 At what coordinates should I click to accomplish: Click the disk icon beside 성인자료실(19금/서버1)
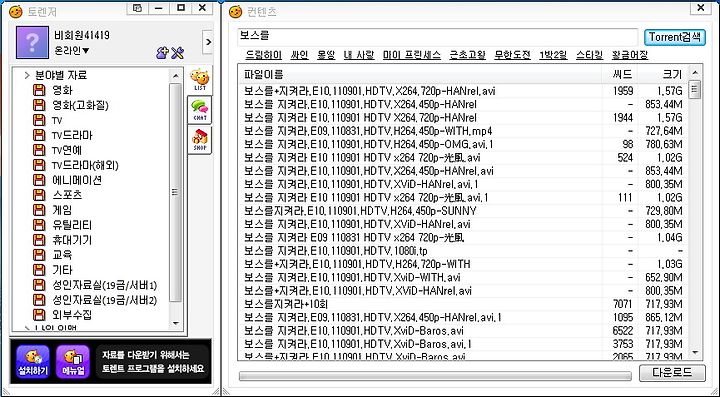[39, 285]
